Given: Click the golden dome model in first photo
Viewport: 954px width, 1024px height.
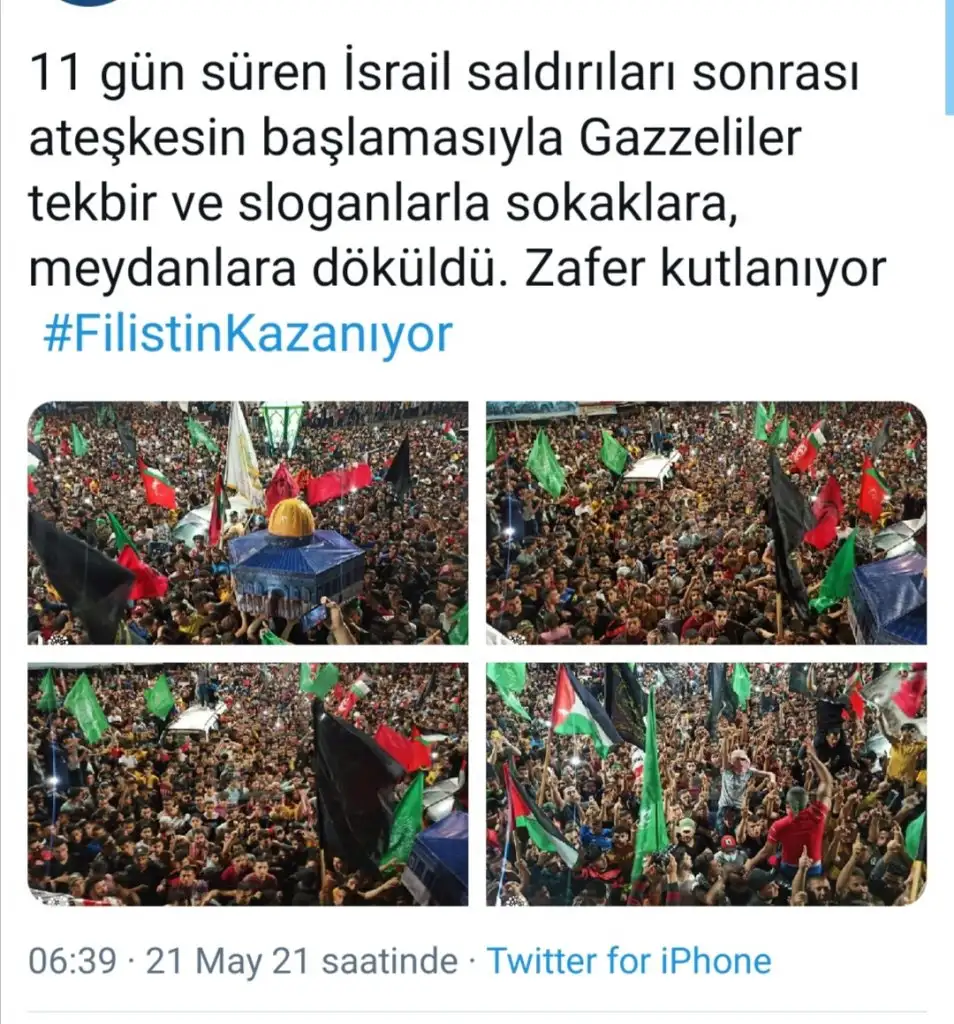Looking at the screenshot, I should (292, 519).
